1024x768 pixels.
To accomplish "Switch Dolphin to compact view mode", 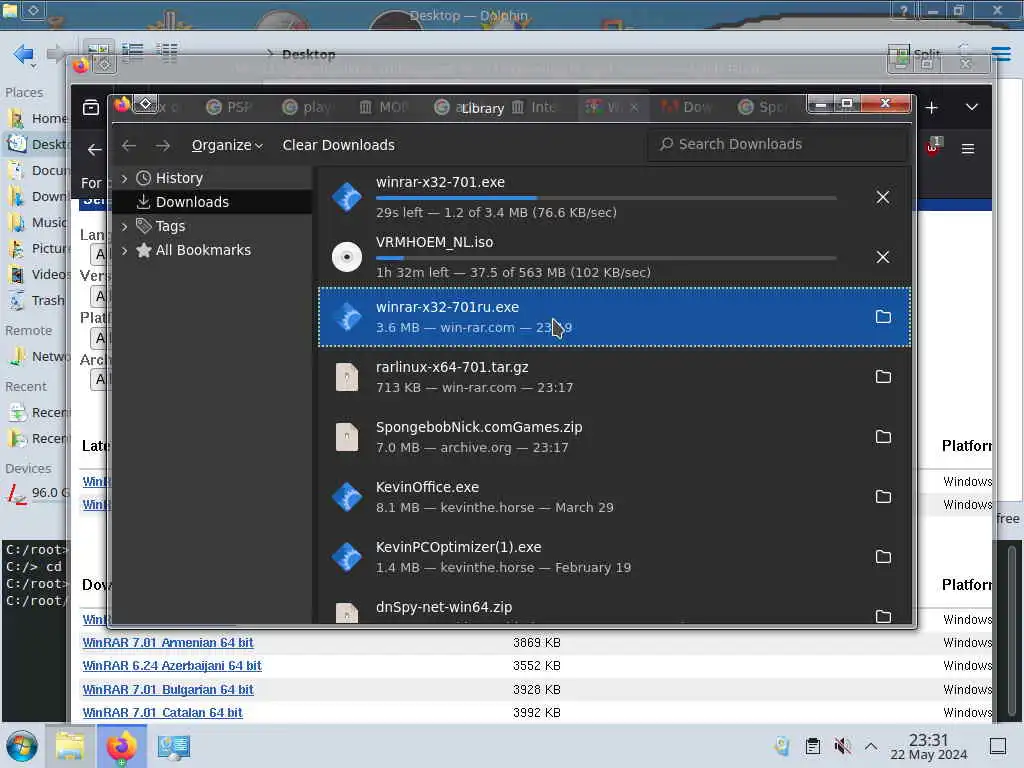I will pyautogui.click(x=133, y=52).
